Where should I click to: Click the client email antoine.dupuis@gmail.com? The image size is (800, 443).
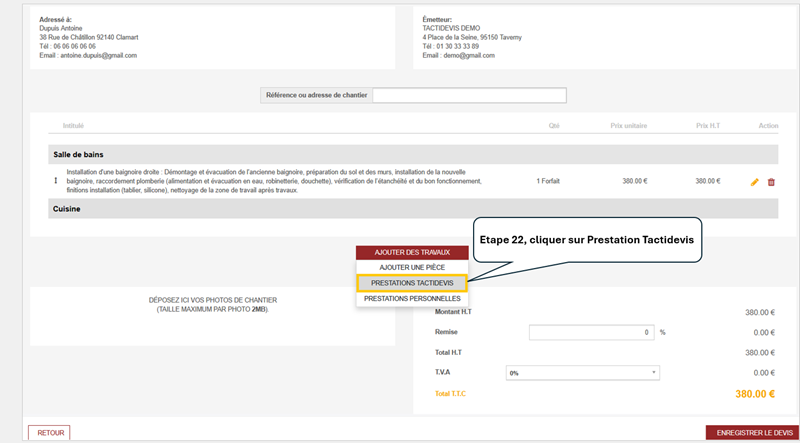[98, 56]
